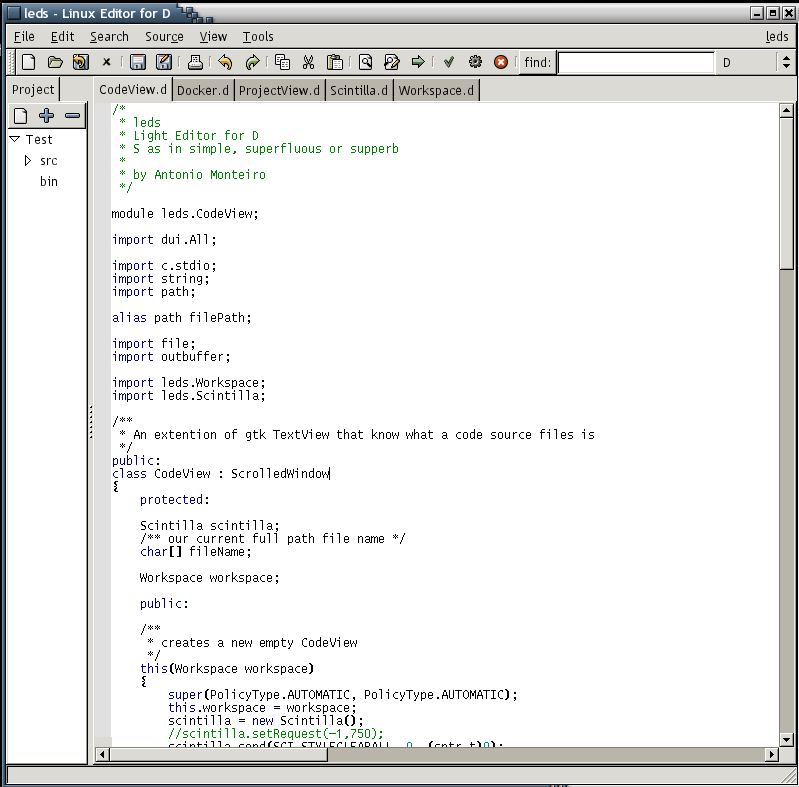
Task: Click the 'class CodeView : ScrolledWindow' line
Action: [221, 474]
